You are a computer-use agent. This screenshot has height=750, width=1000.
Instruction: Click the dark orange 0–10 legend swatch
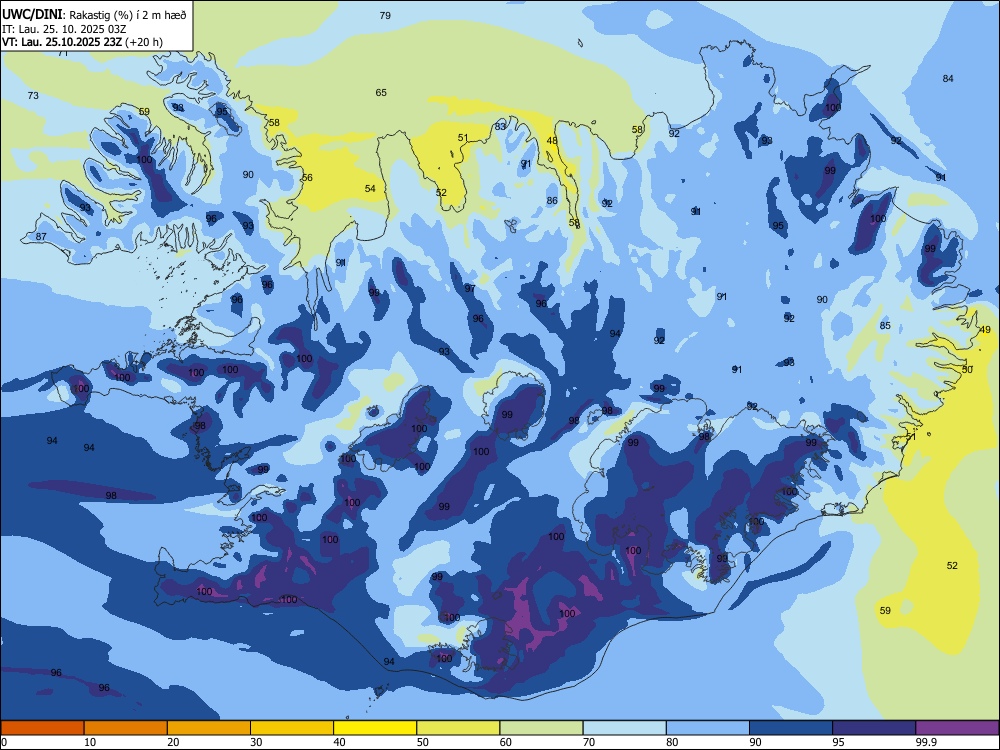click(x=42, y=728)
